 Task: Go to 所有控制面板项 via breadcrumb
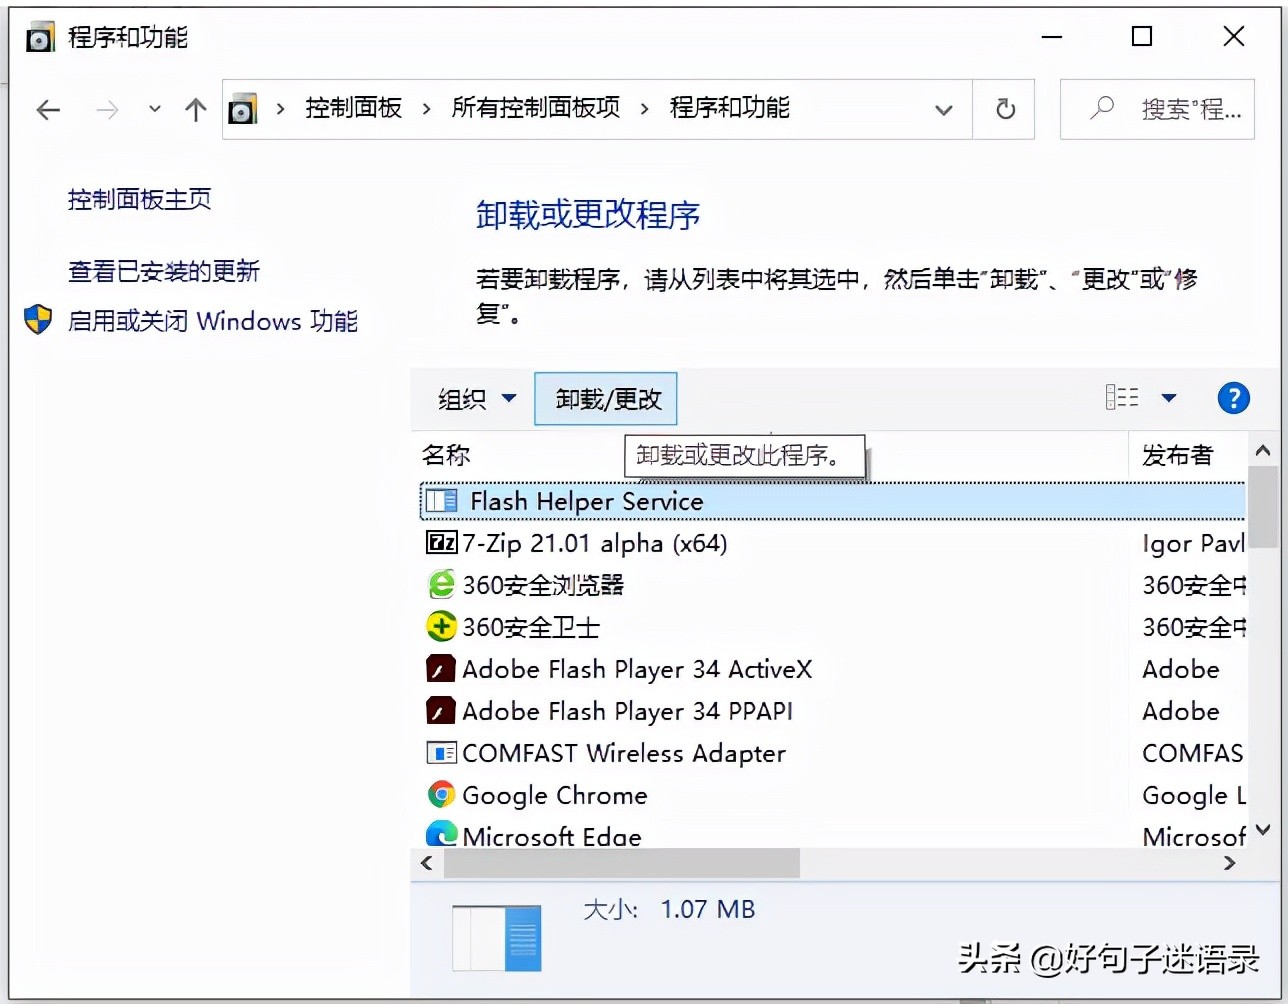537,108
